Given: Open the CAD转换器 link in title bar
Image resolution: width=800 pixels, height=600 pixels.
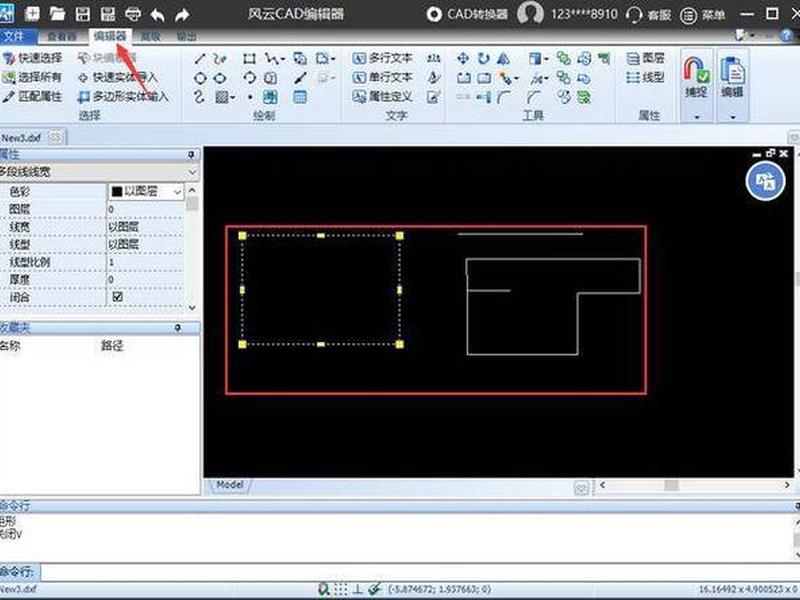Looking at the screenshot, I should (x=468, y=14).
